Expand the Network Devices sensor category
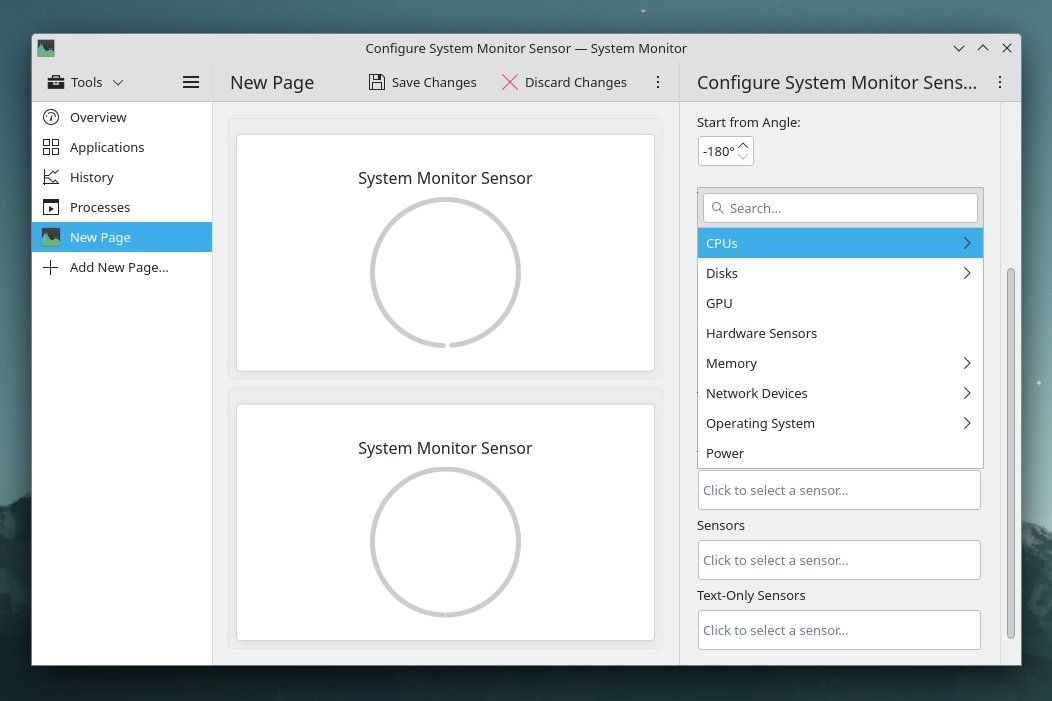This screenshot has width=1052, height=701. pos(966,393)
